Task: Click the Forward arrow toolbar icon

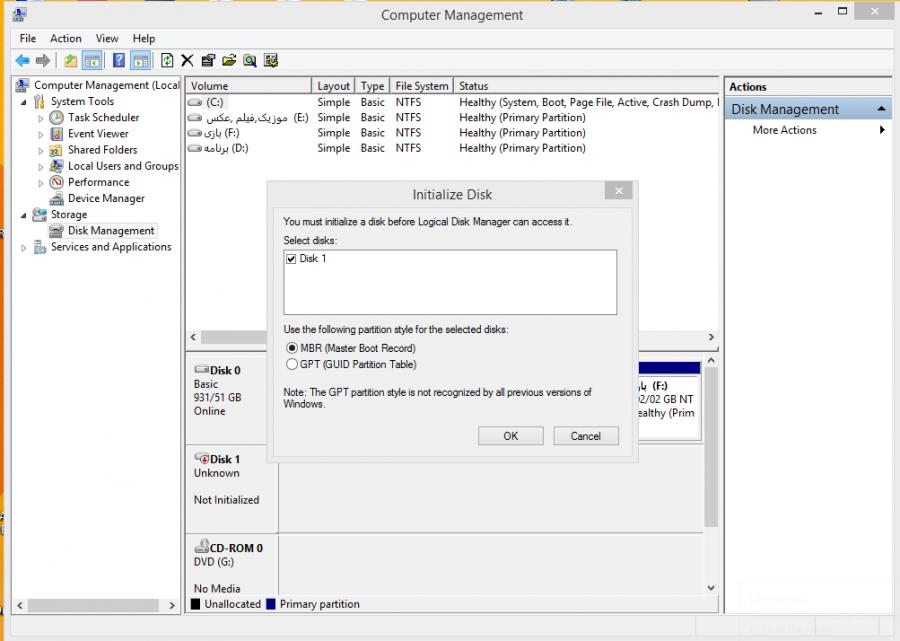Action: 43,60
